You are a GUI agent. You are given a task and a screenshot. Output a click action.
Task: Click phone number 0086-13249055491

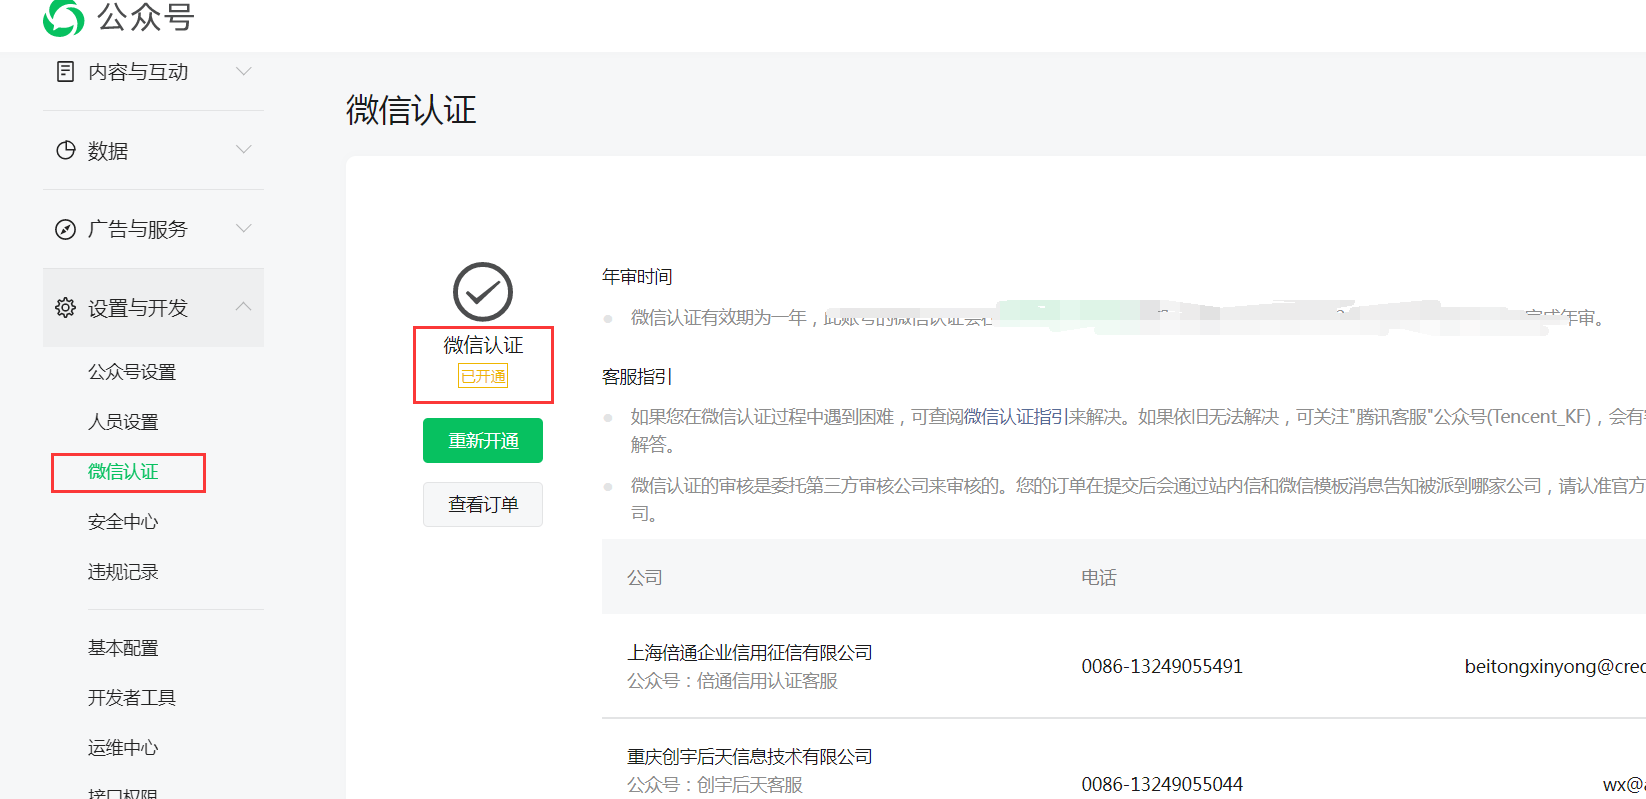pyautogui.click(x=1162, y=667)
